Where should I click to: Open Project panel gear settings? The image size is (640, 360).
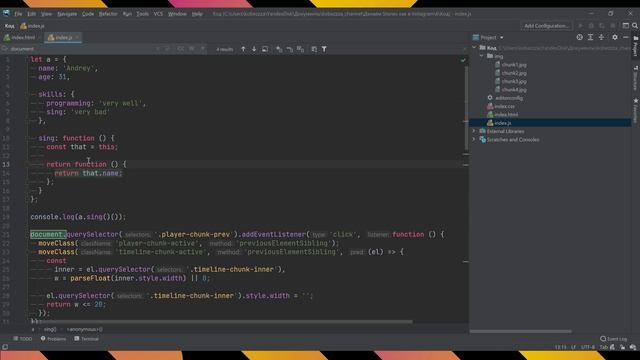pos(615,37)
